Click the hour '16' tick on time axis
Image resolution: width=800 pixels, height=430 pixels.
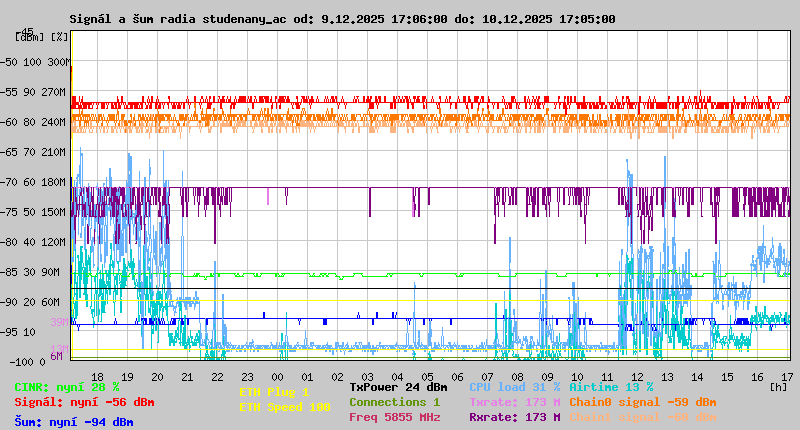pyautogui.click(x=758, y=377)
